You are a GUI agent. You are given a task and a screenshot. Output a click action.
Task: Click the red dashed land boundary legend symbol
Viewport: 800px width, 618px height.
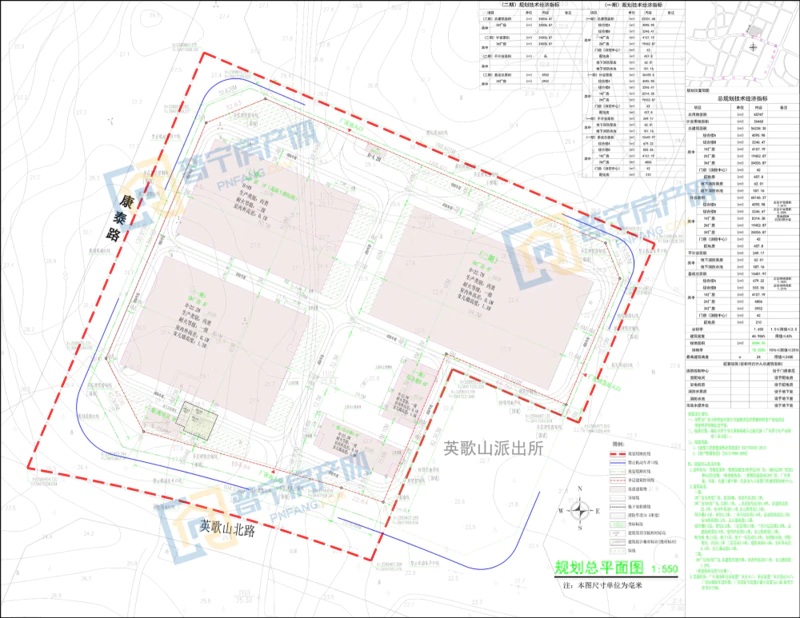click(x=619, y=455)
